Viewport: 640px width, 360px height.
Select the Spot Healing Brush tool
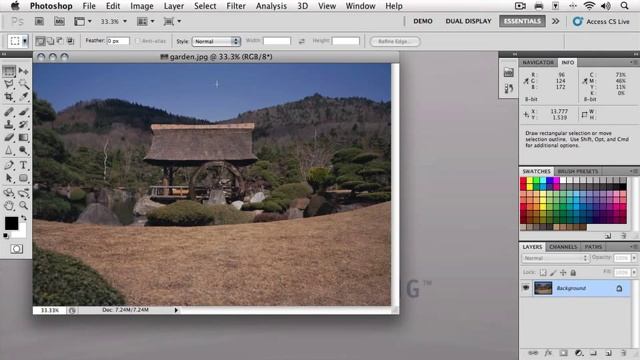(9, 111)
